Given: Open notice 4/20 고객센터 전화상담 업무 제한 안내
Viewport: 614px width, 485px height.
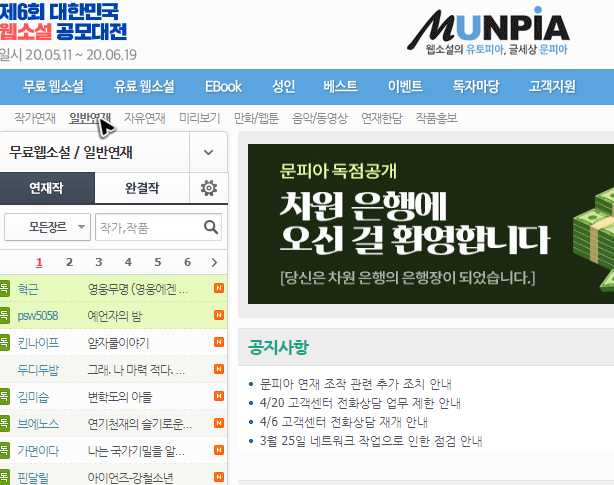Looking at the screenshot, I should point(360,403).
